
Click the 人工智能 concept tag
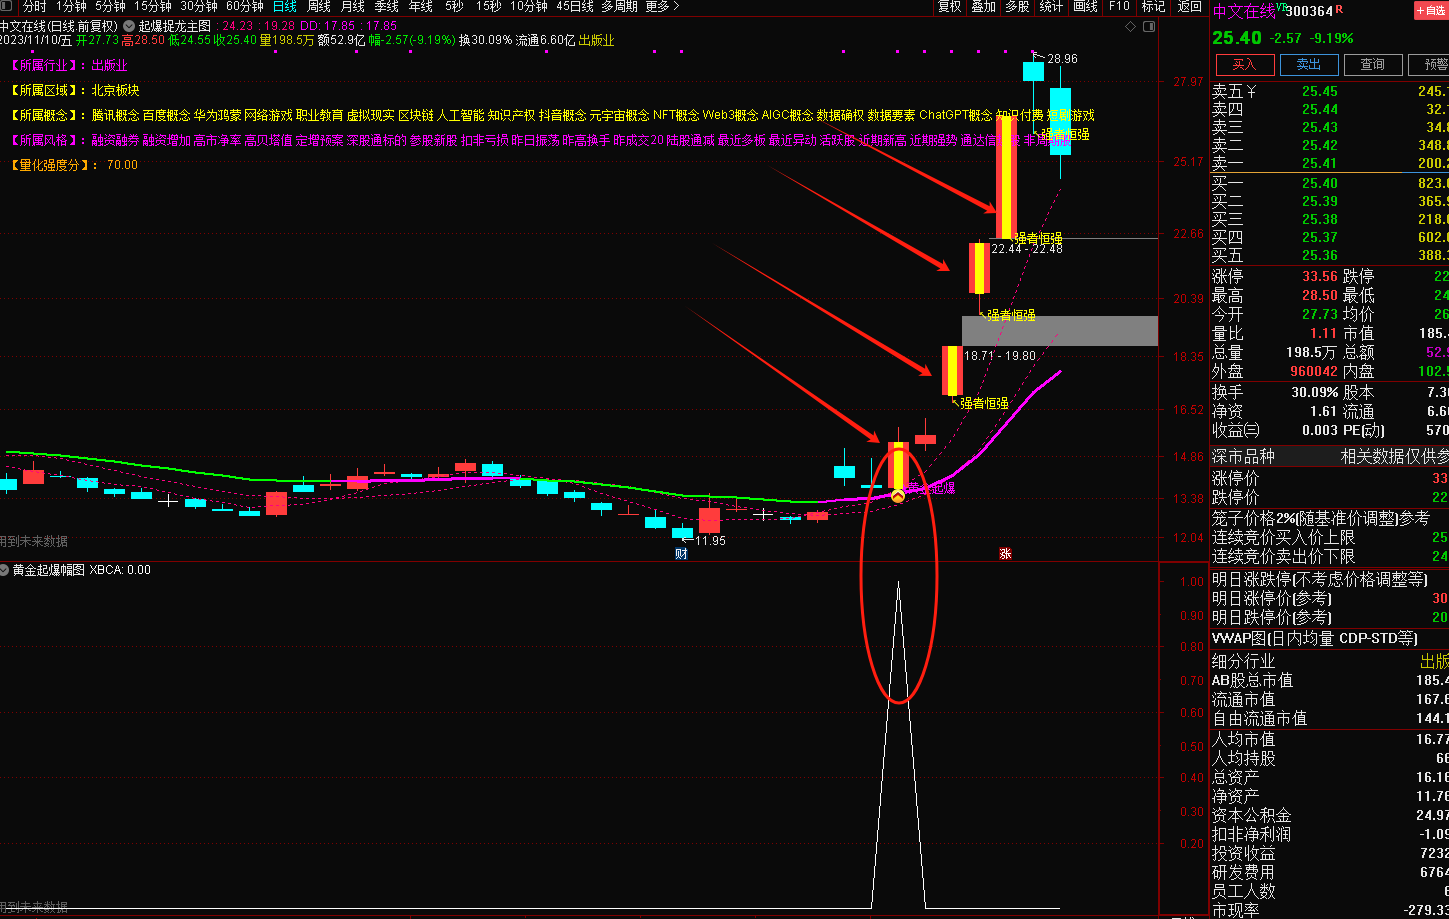click(x=460, y=115)
